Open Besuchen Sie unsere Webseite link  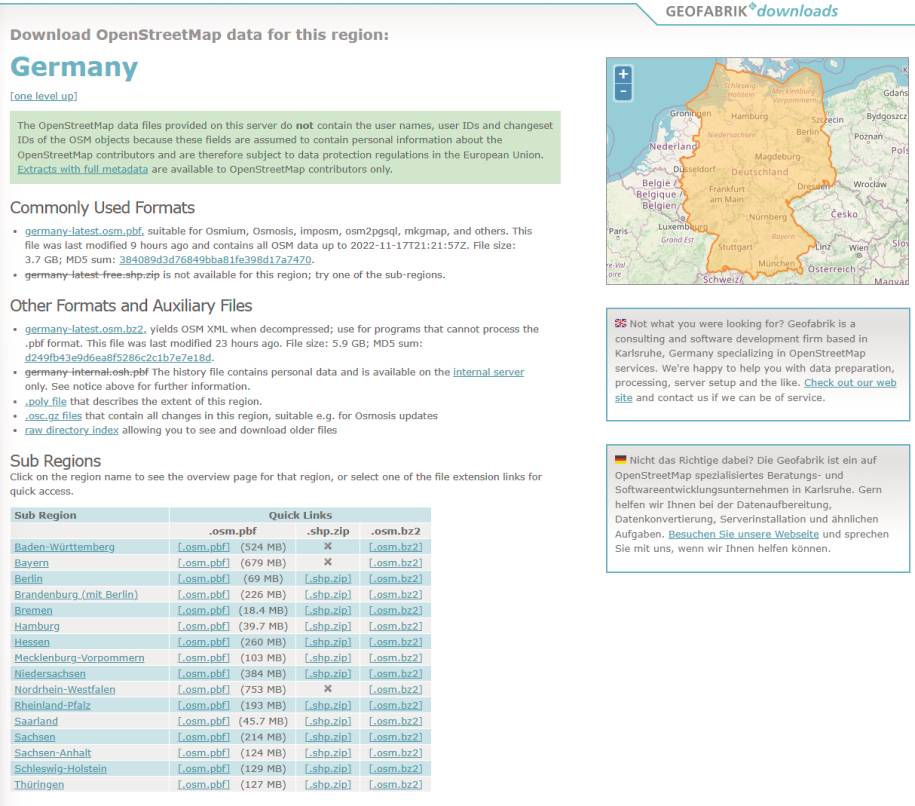point(743,534)
